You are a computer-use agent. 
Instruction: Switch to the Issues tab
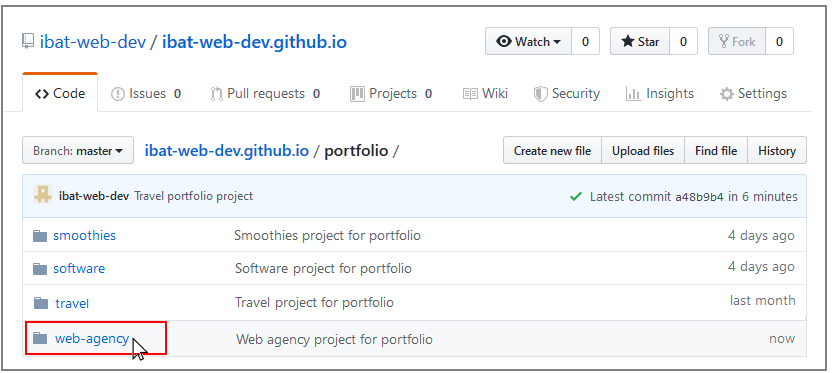click(146, 94)
